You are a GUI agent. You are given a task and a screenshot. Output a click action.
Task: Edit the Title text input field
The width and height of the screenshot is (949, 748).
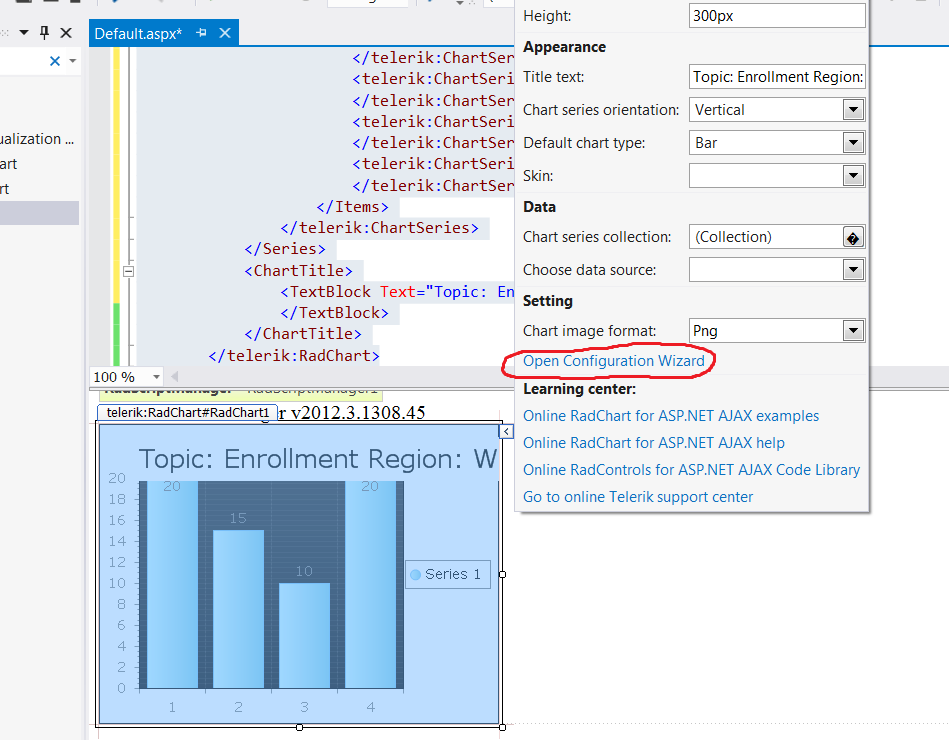pos(777,77)
